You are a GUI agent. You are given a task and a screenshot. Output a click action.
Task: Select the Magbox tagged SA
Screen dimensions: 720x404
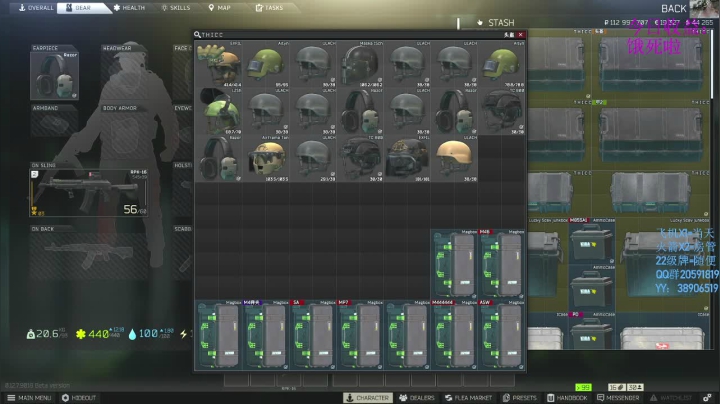tap(313, 335)
